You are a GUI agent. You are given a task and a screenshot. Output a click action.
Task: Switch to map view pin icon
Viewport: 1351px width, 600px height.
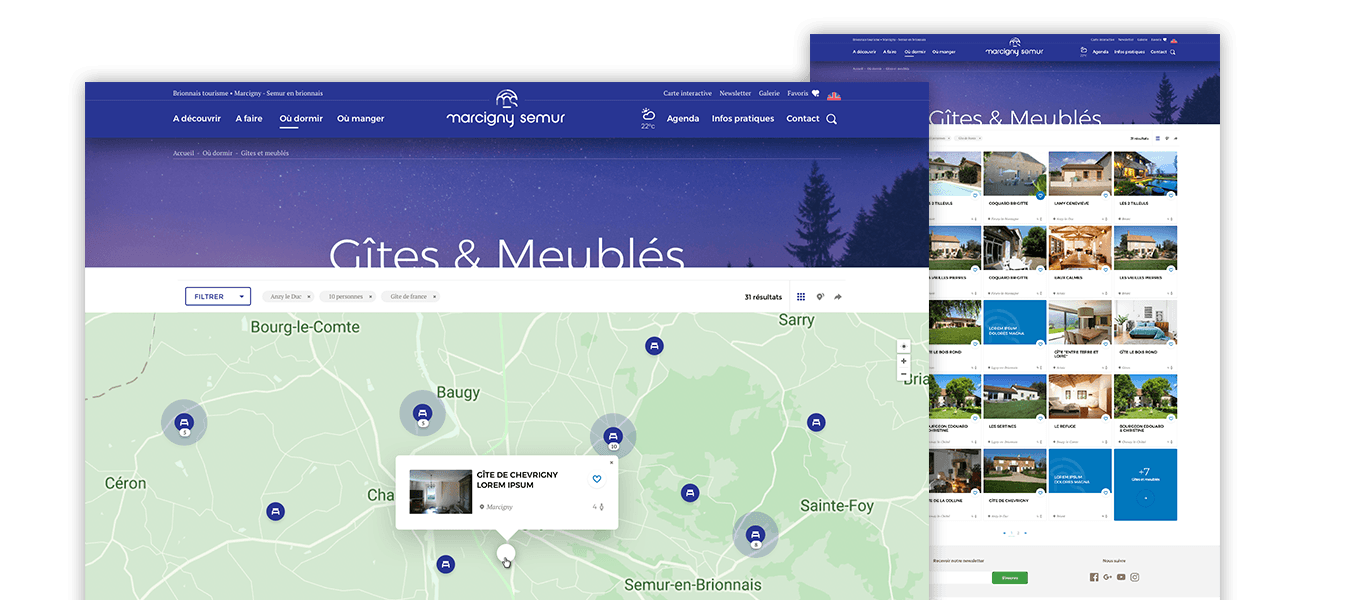coord(819,297)
